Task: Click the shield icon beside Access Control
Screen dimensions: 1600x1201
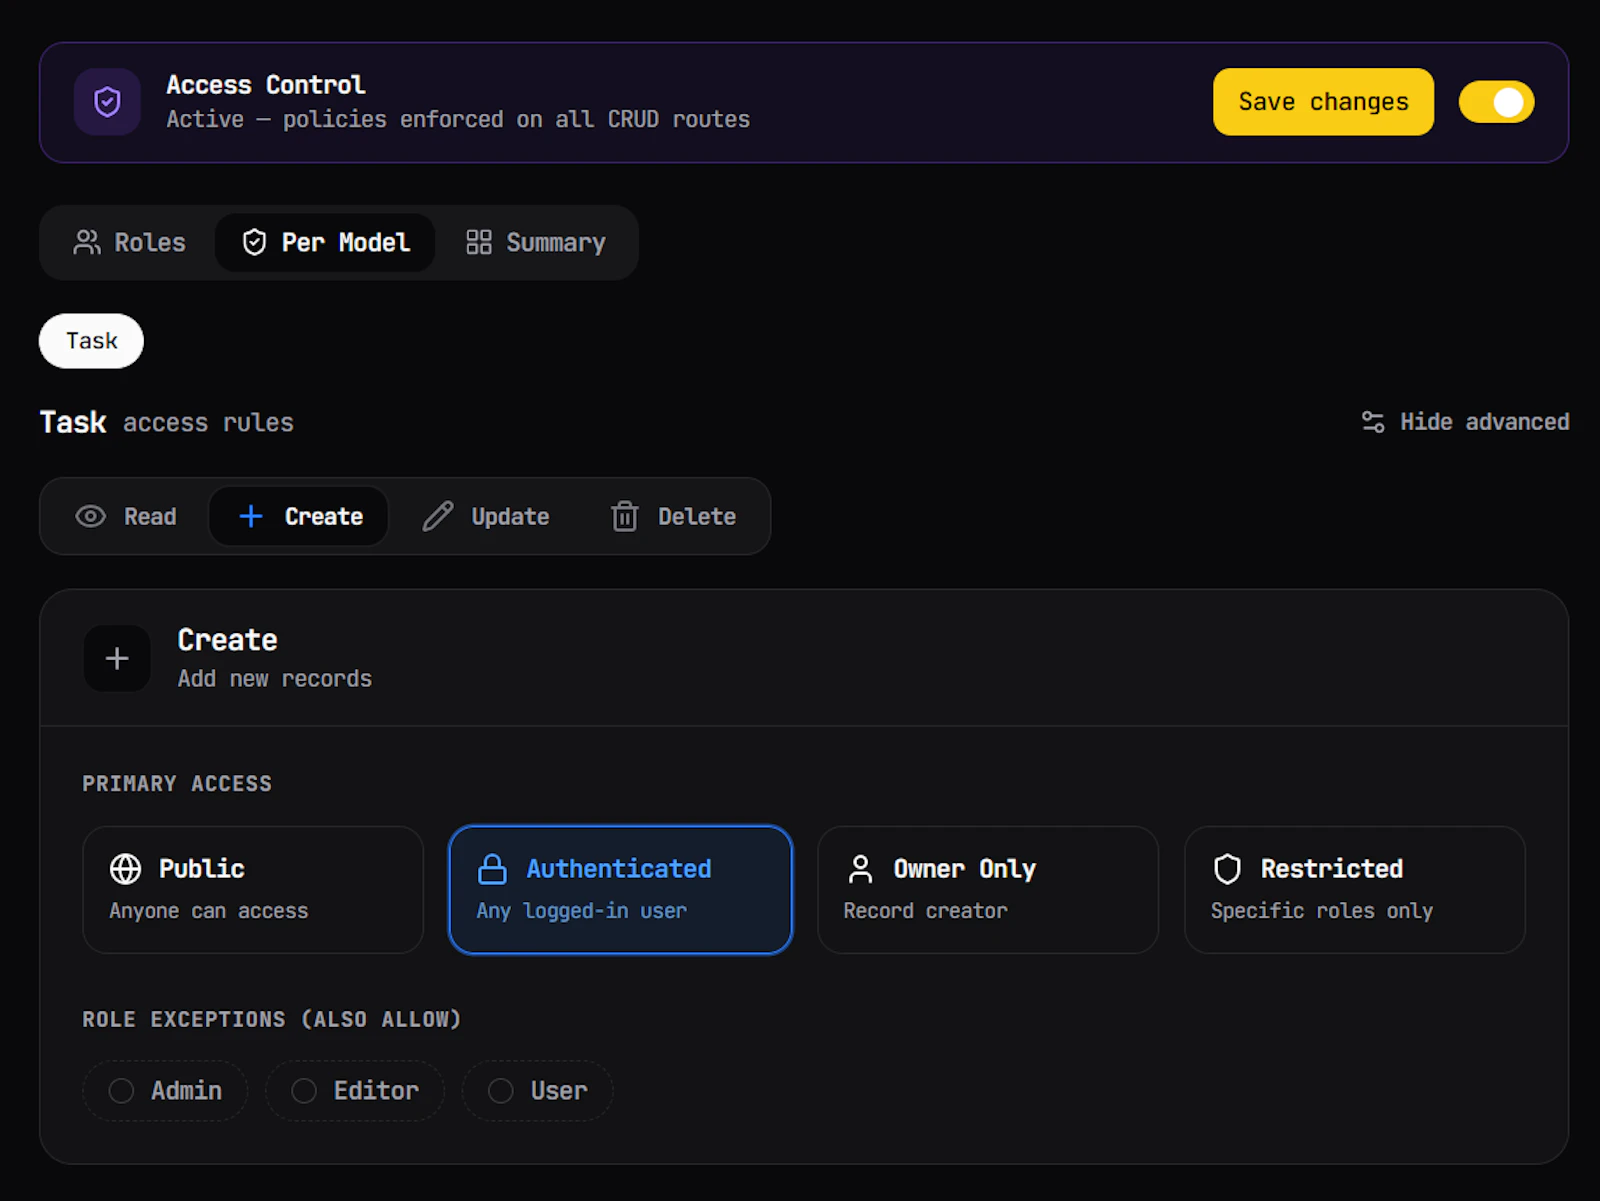Action: click(x=107, y=102)
